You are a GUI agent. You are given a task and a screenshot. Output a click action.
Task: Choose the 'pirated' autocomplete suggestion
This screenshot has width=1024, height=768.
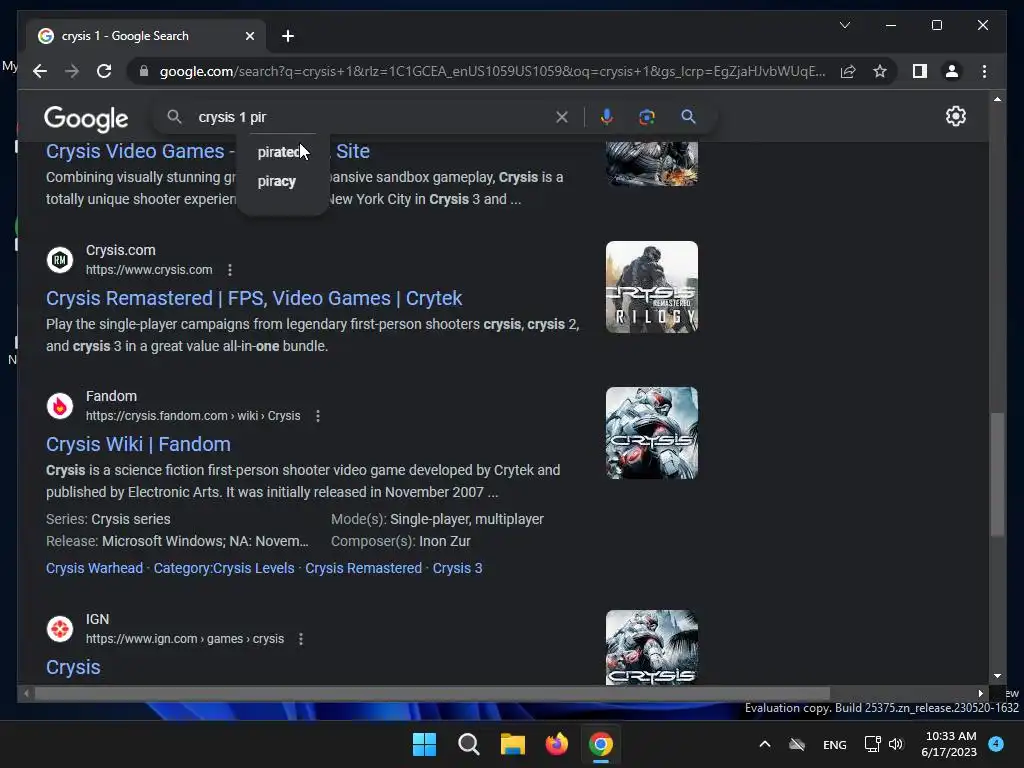tap(282, 152)
